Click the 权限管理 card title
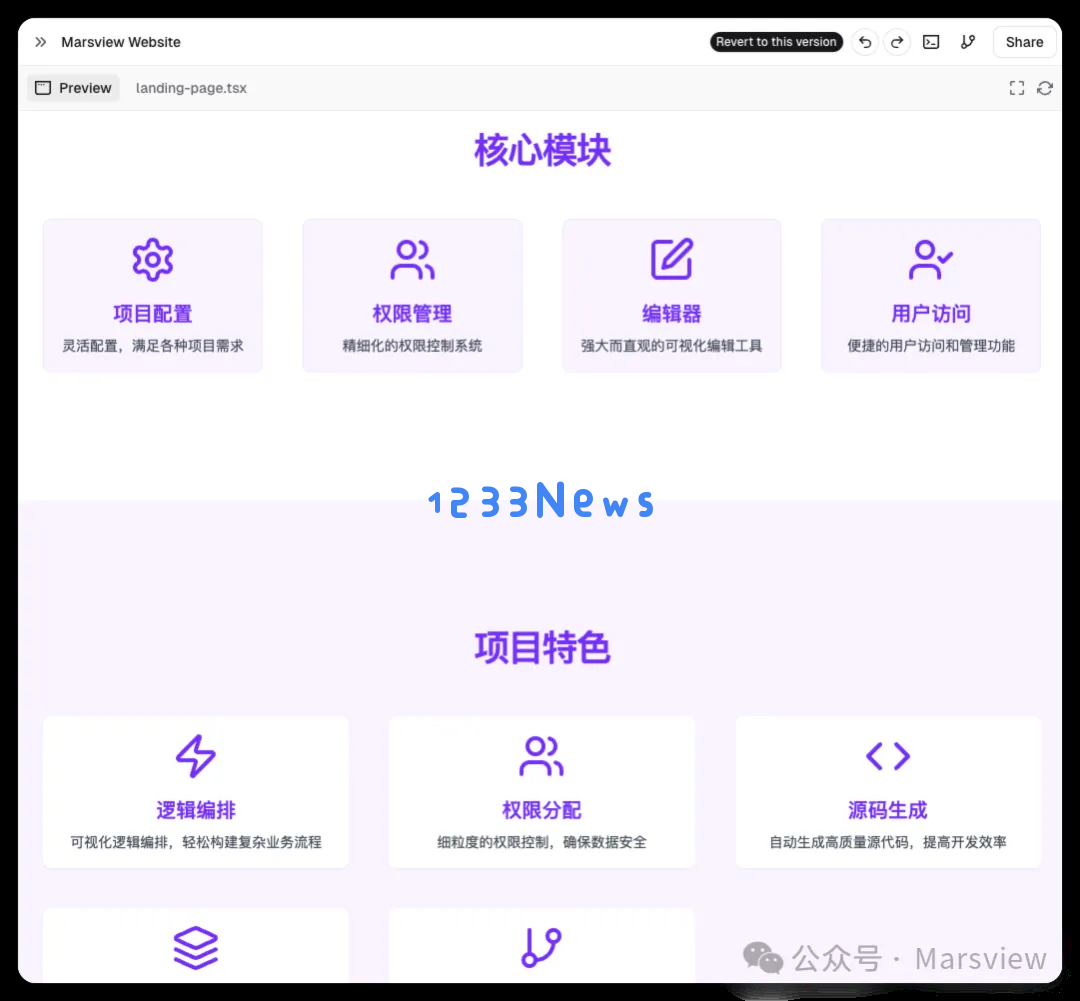The image size is (1080, 1001). (x=412, y=313)
